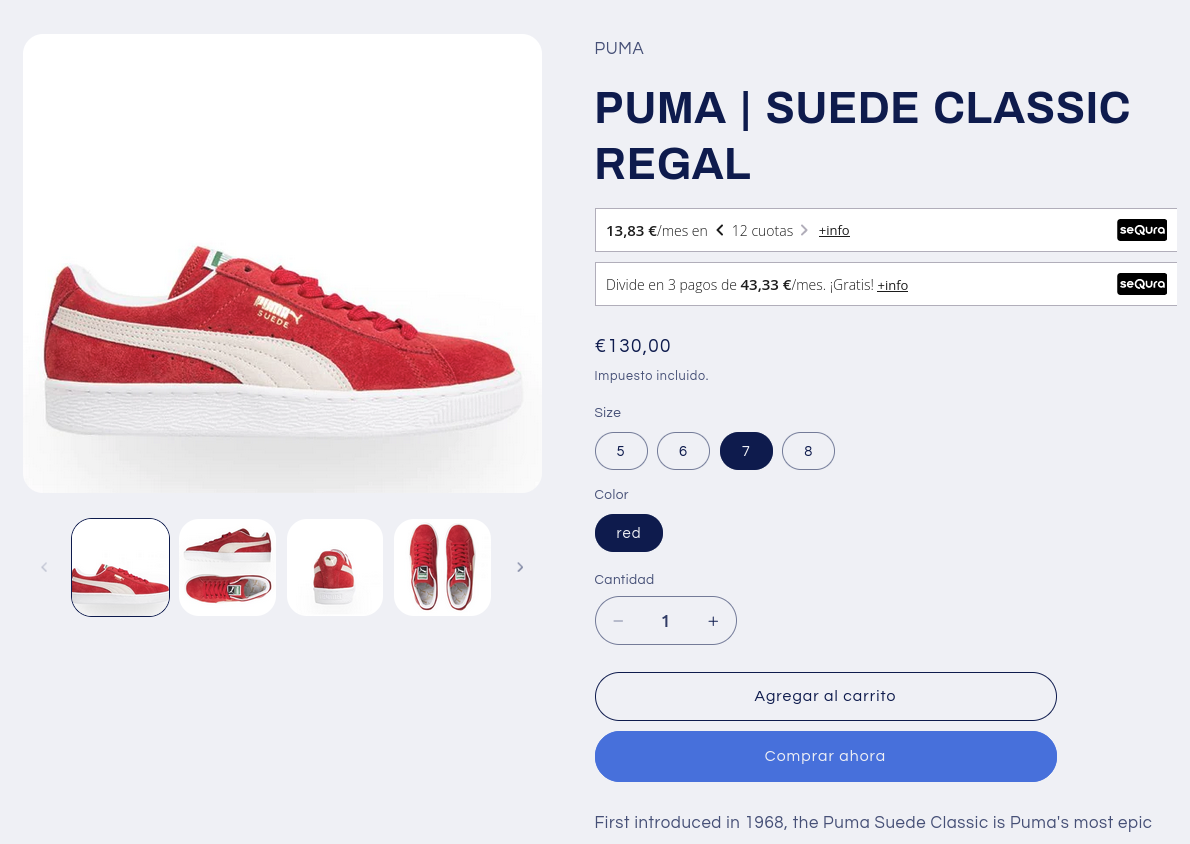
Task: Slide thumbnails to next with right arrow
Action: pos(520,567)
